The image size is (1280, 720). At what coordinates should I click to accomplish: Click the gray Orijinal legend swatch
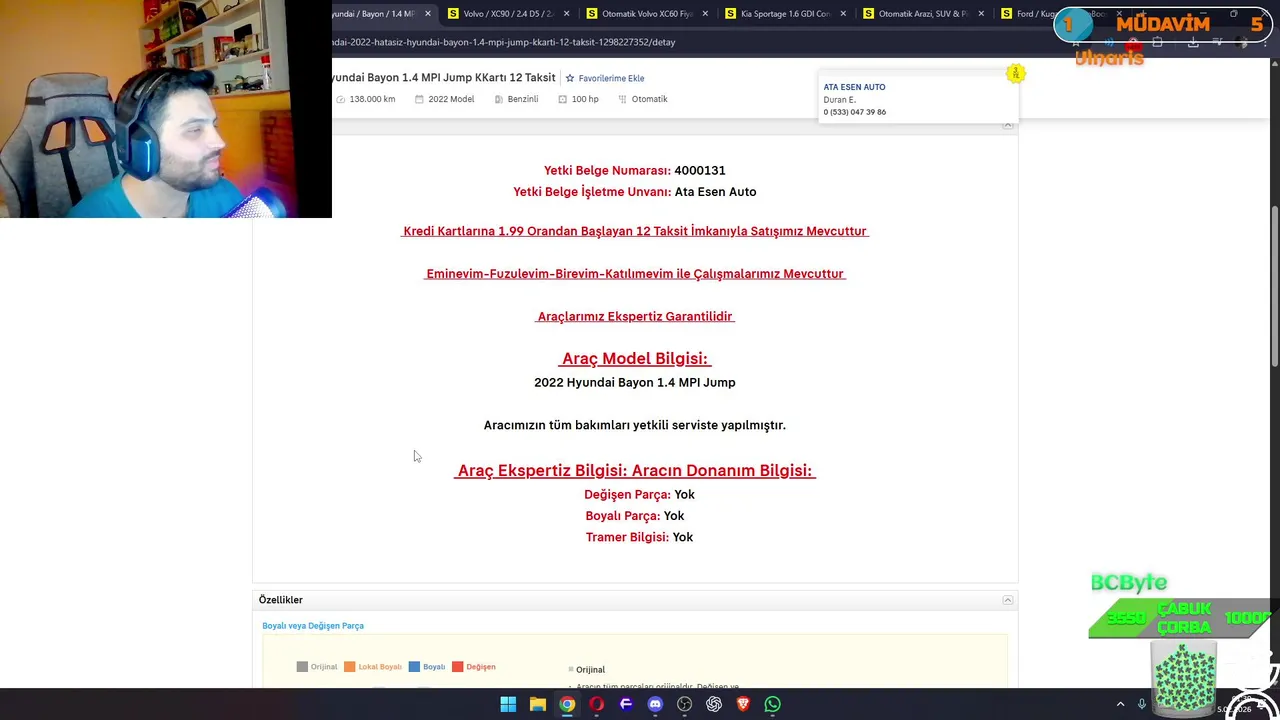point(302,667)
